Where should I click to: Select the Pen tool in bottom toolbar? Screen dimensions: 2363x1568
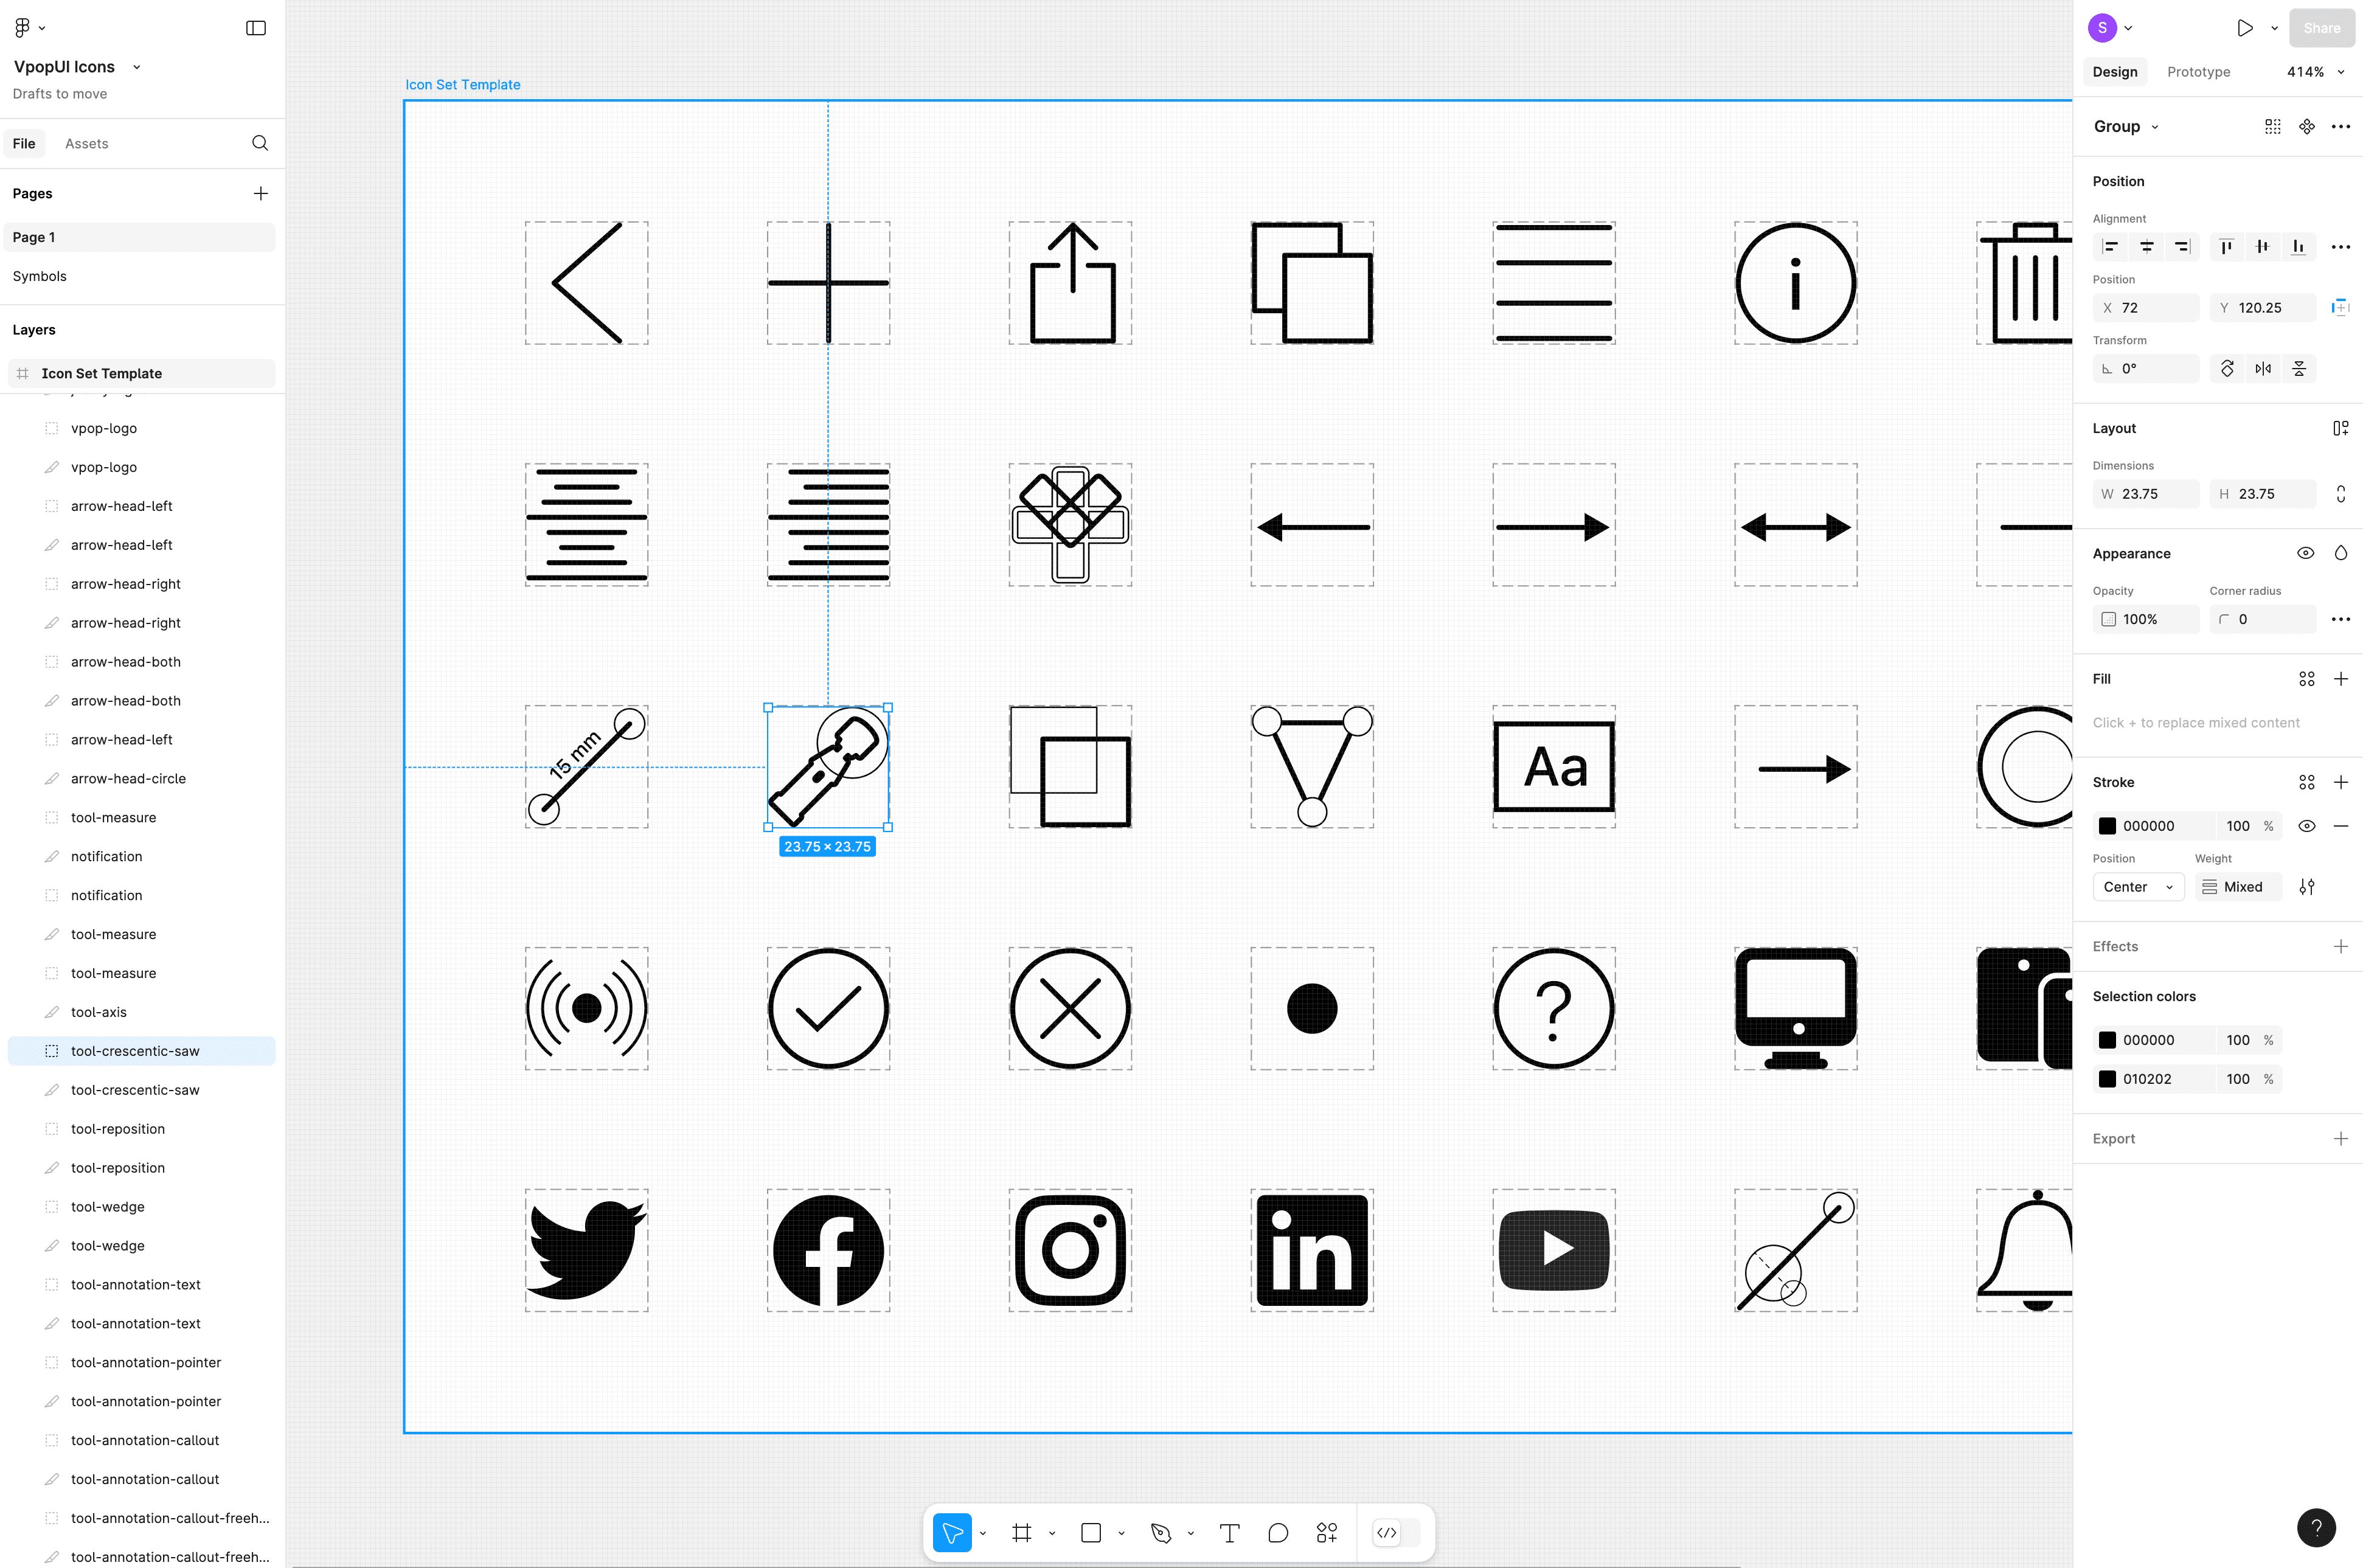pos(1161,1533)
